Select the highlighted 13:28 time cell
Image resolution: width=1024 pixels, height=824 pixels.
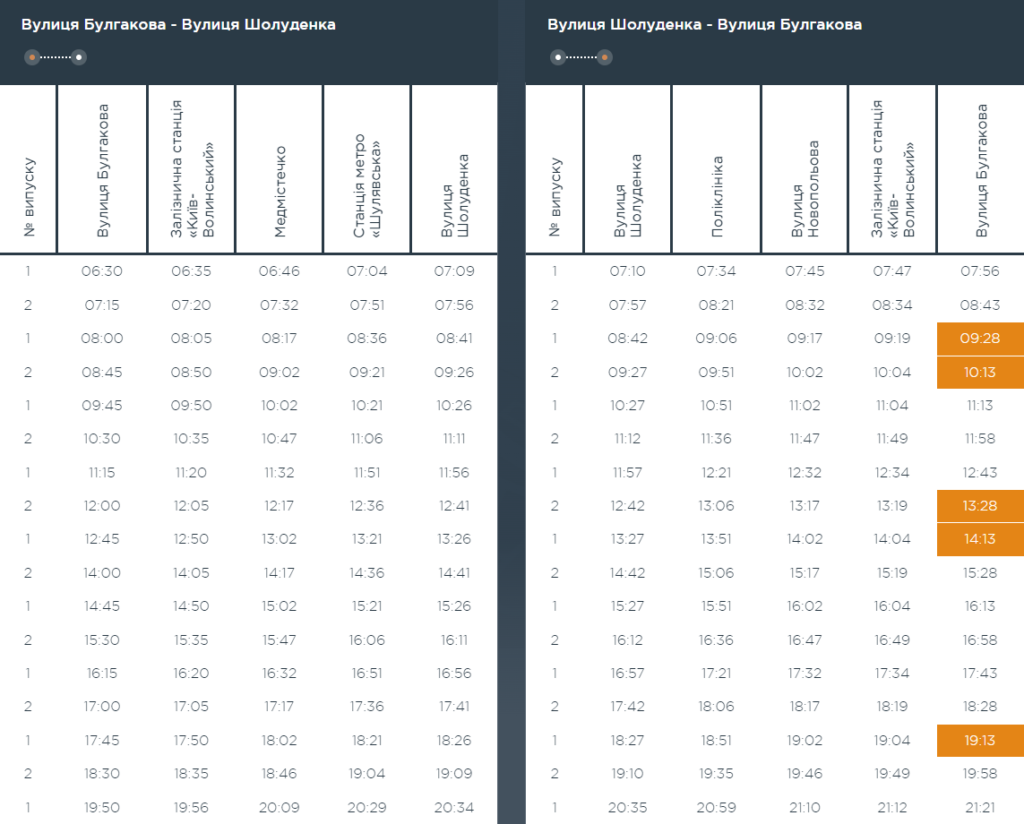tap(979, 506)
